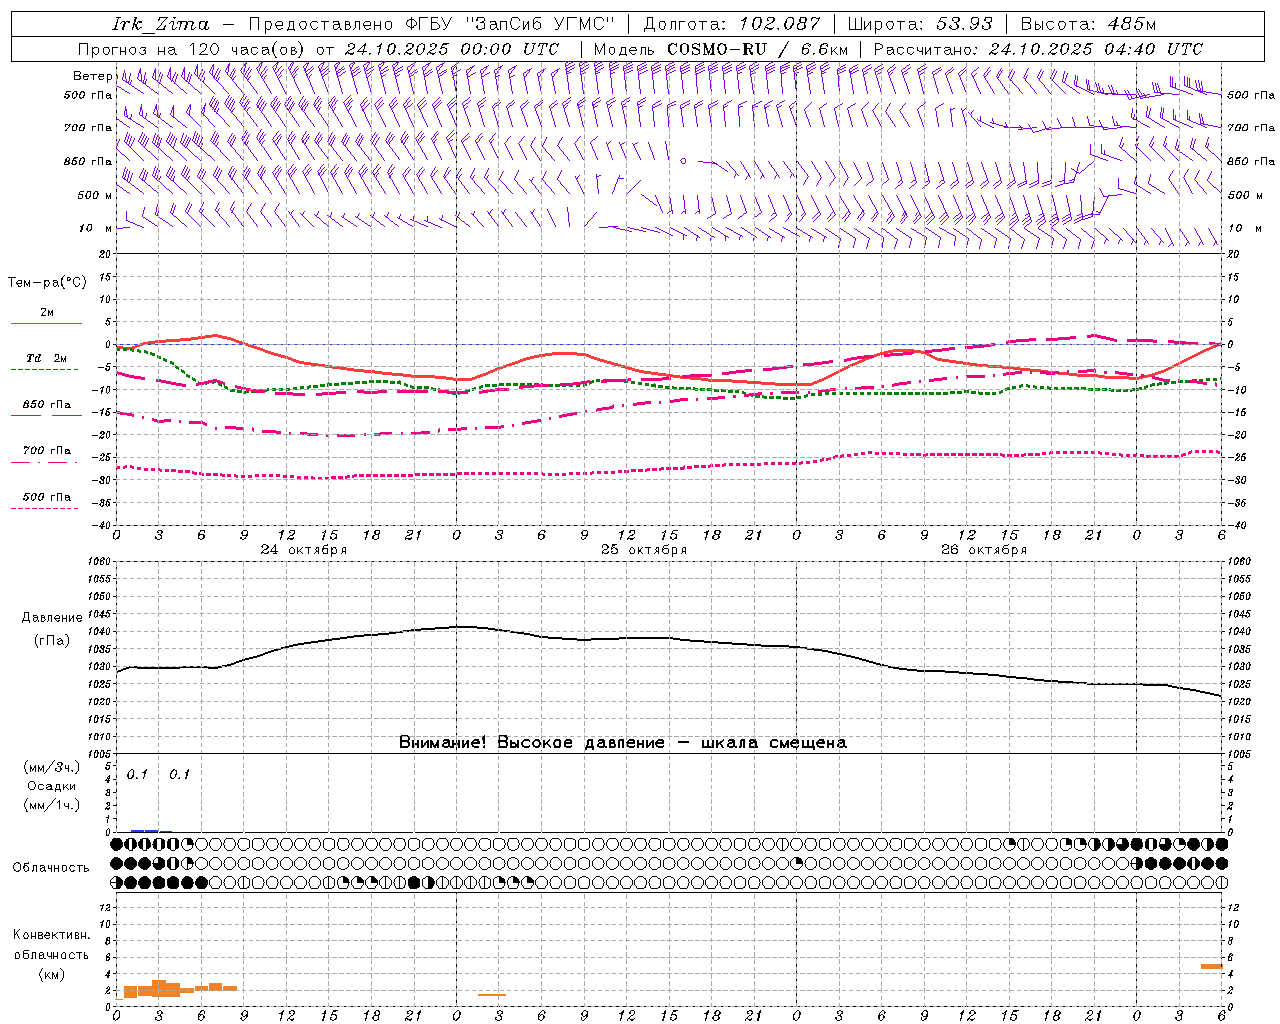Click the "Td 2м" dew point legend entry
This screenshot has height=1024, width=1280.
[x=47, y=358]
